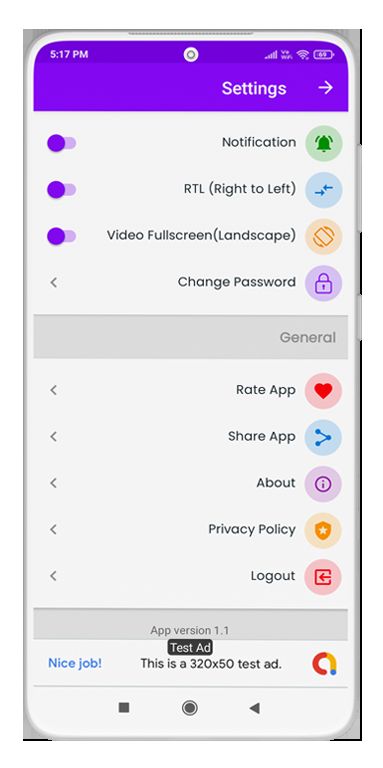Click the Nice job! ad link
This screenshot has height=768, width=383.
75,663
